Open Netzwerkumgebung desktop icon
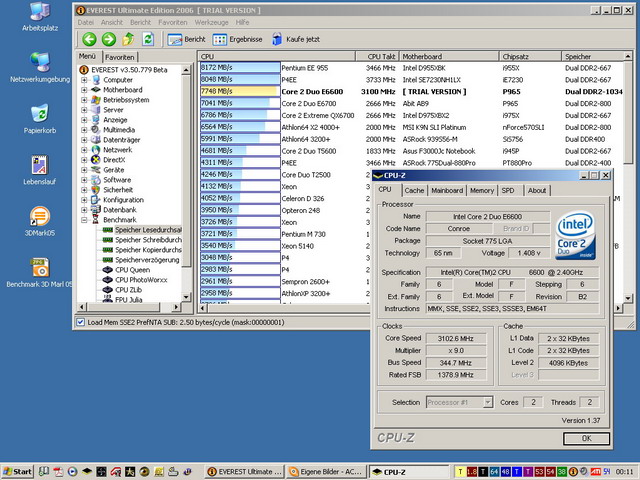 (x=40, y=63)
